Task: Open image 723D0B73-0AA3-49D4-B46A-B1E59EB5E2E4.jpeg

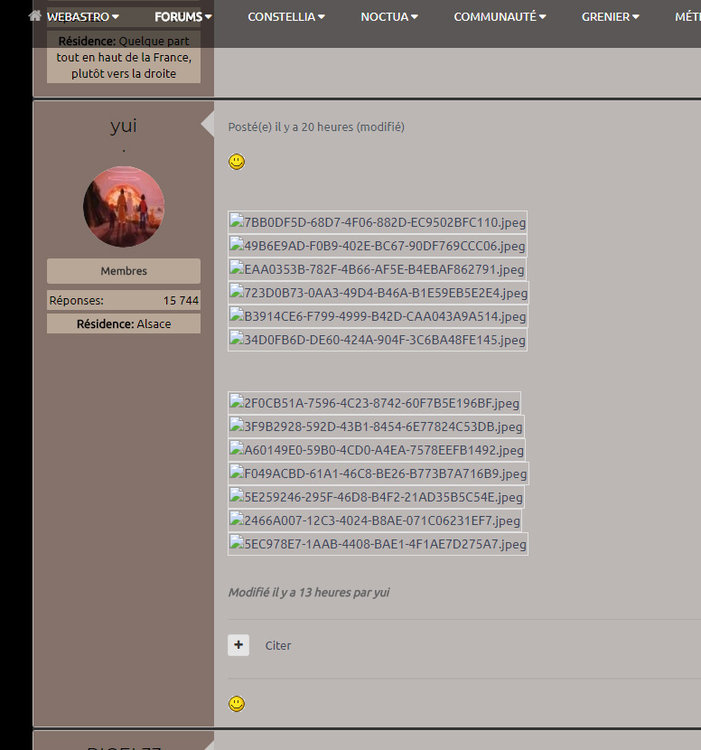Action: pos(379,293)
